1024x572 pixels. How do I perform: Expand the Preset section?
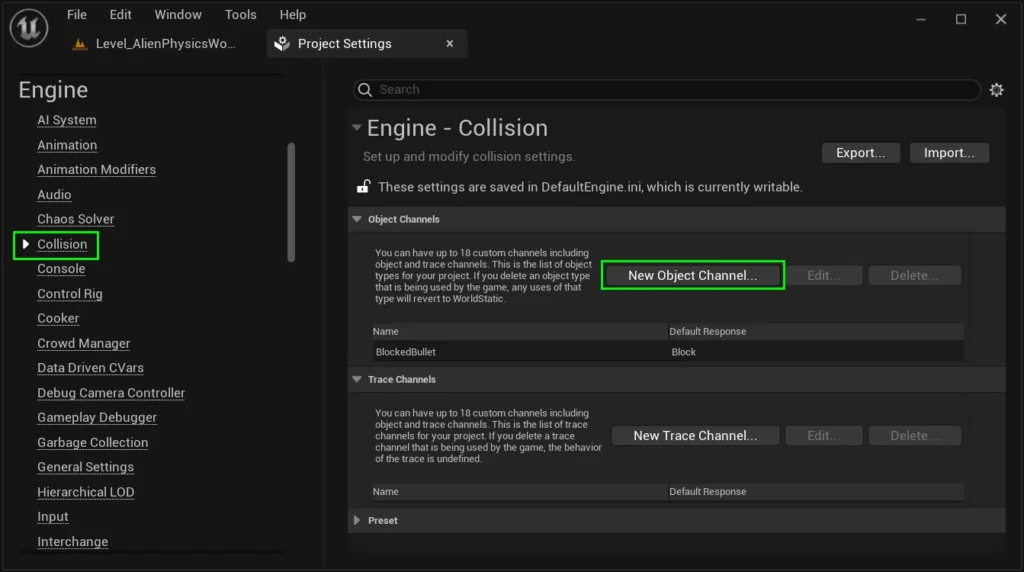tap(357, 520)
